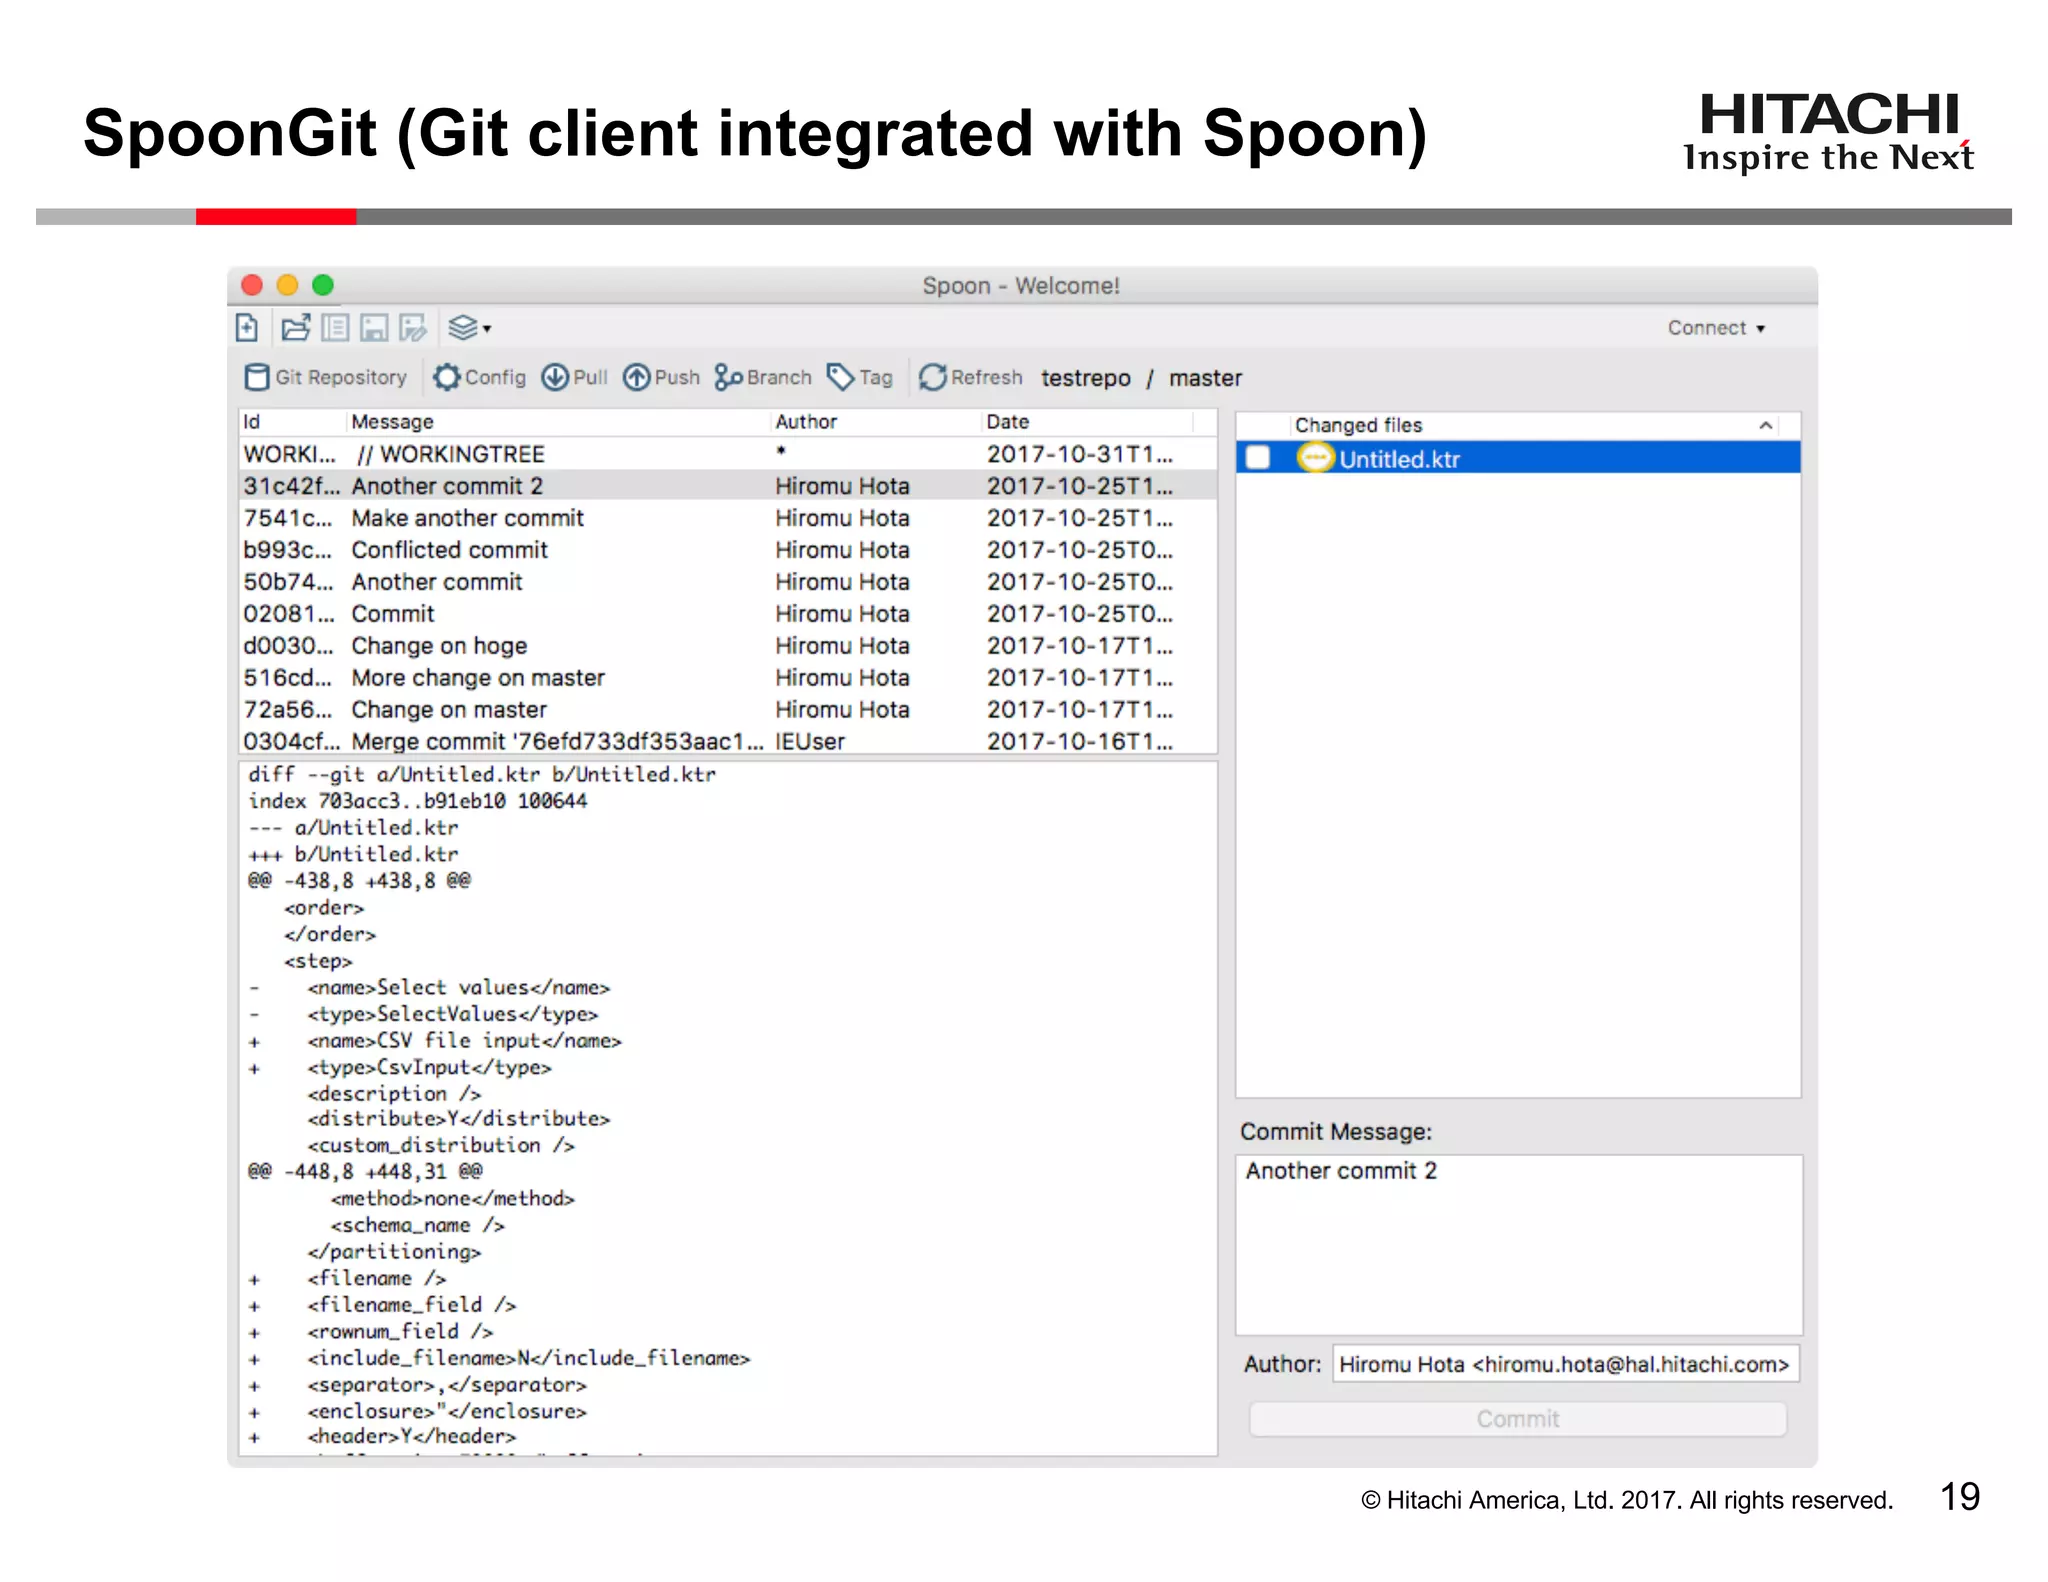Viewport: 2048px width, 1582px height.
Task: Click the green macOS maximize button
Action: [322, 285]
